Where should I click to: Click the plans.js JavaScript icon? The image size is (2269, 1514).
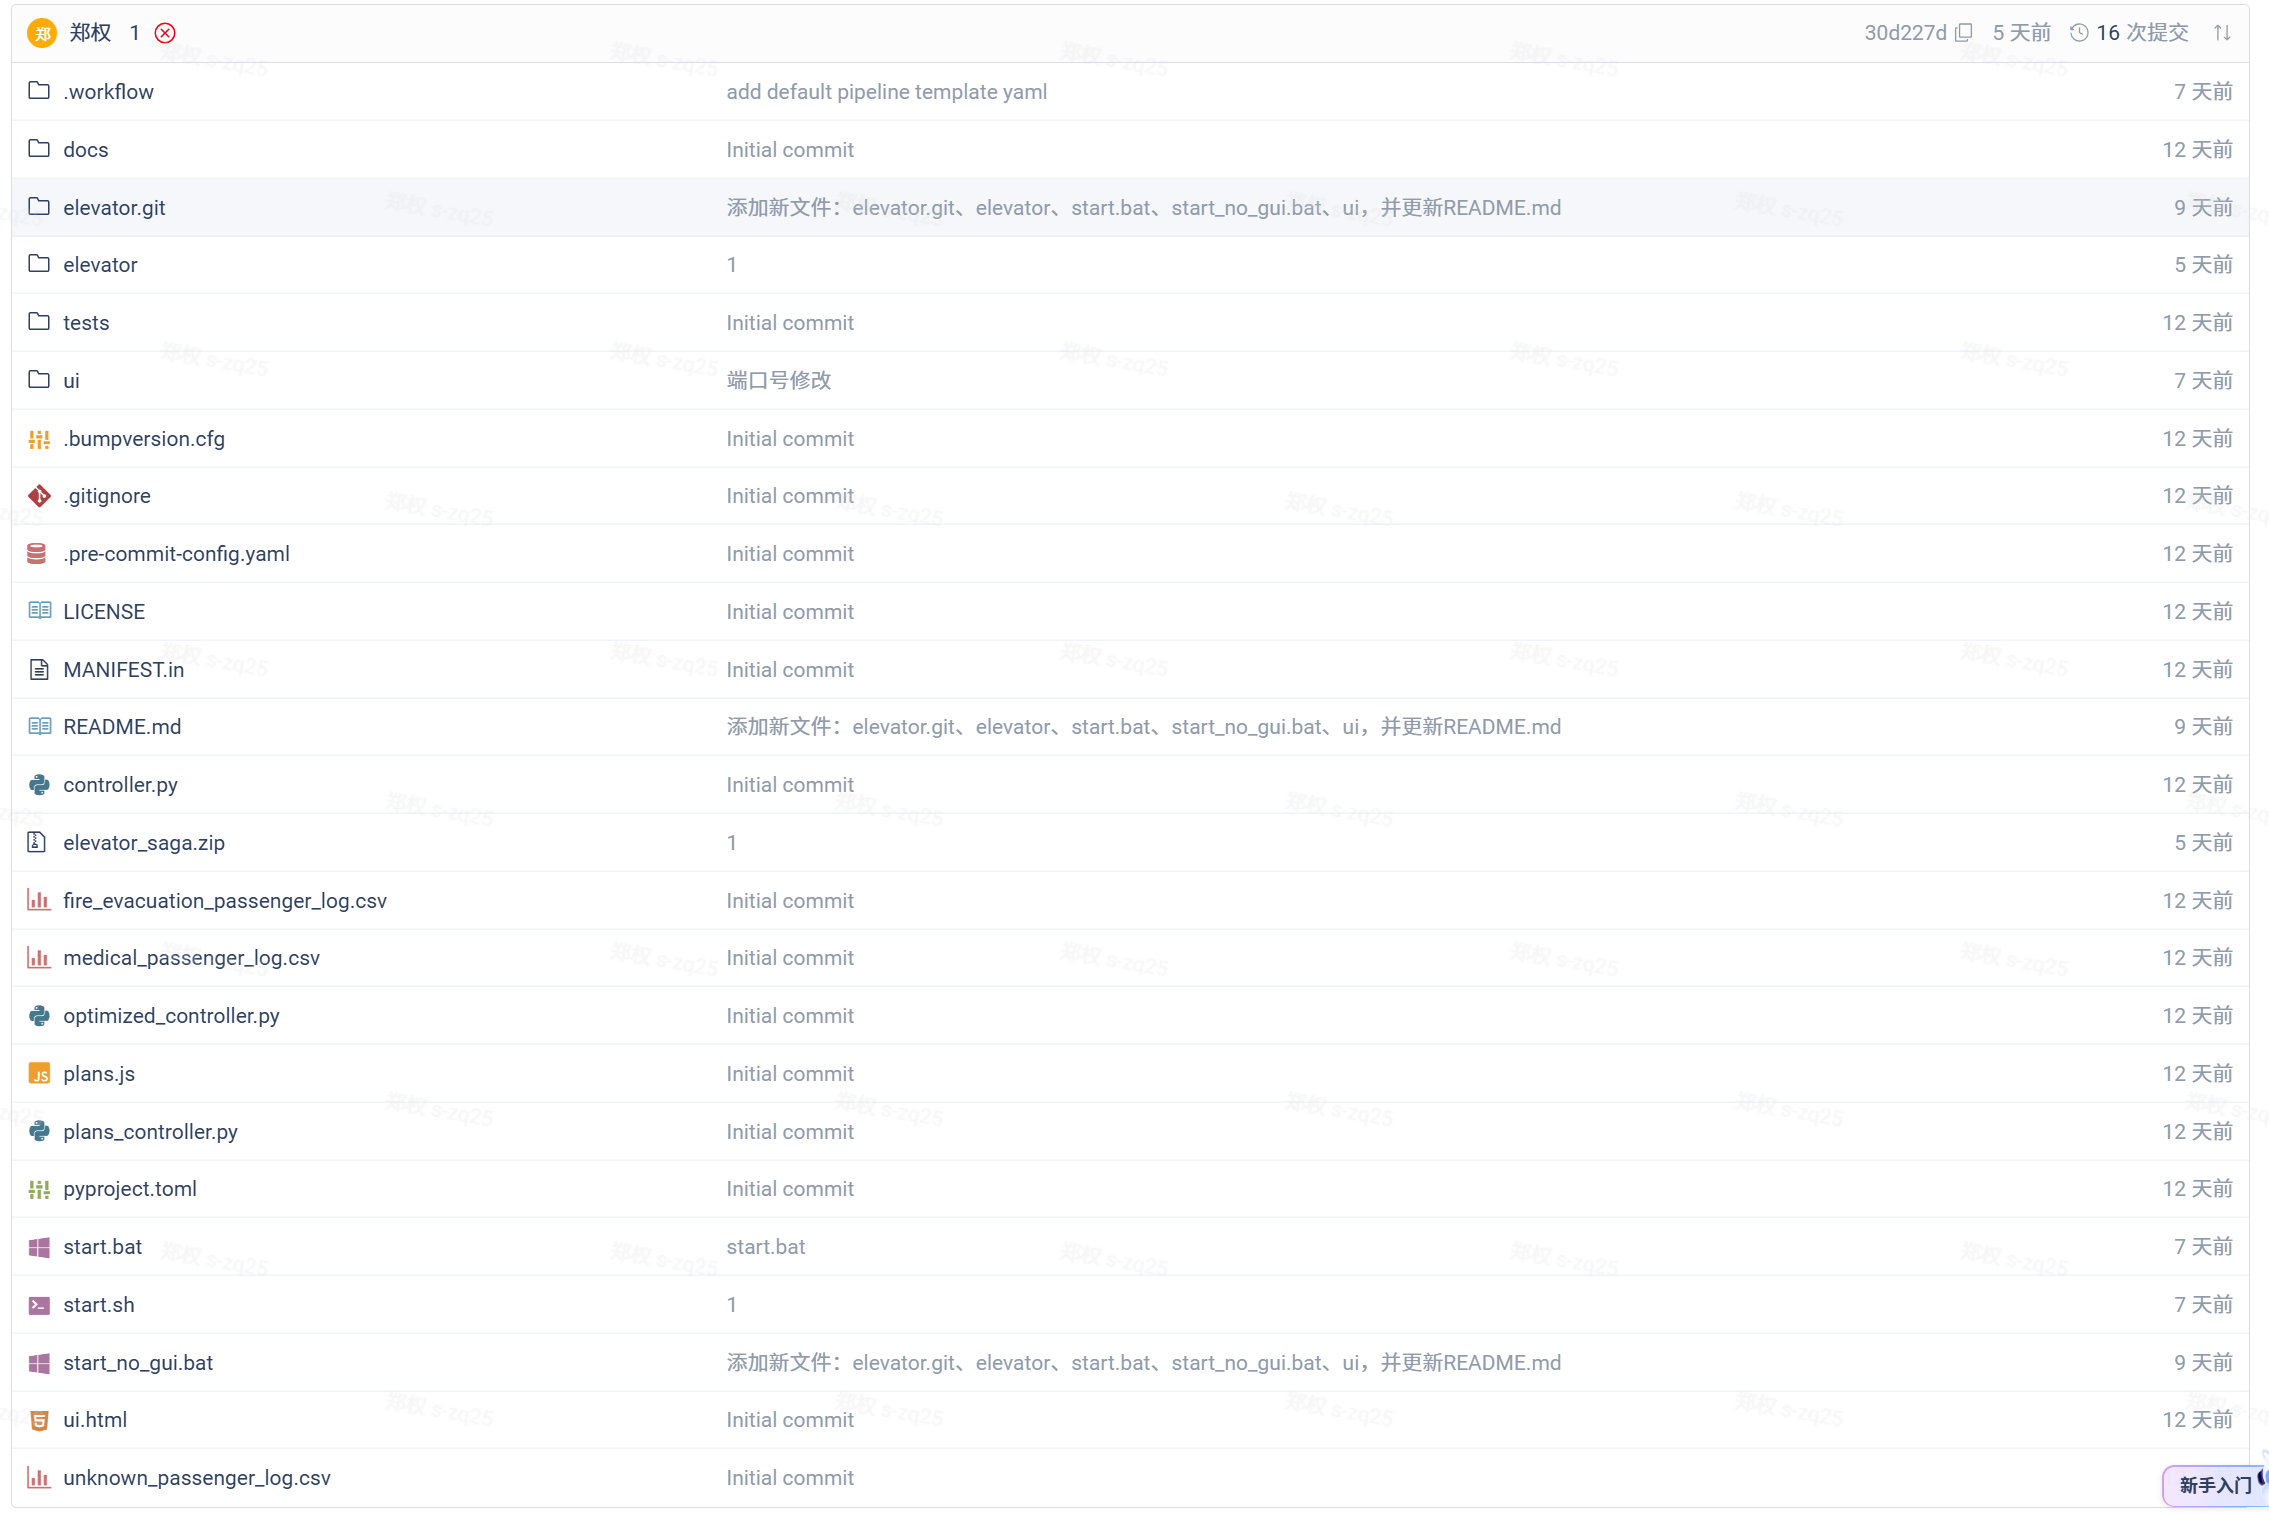39,1074
